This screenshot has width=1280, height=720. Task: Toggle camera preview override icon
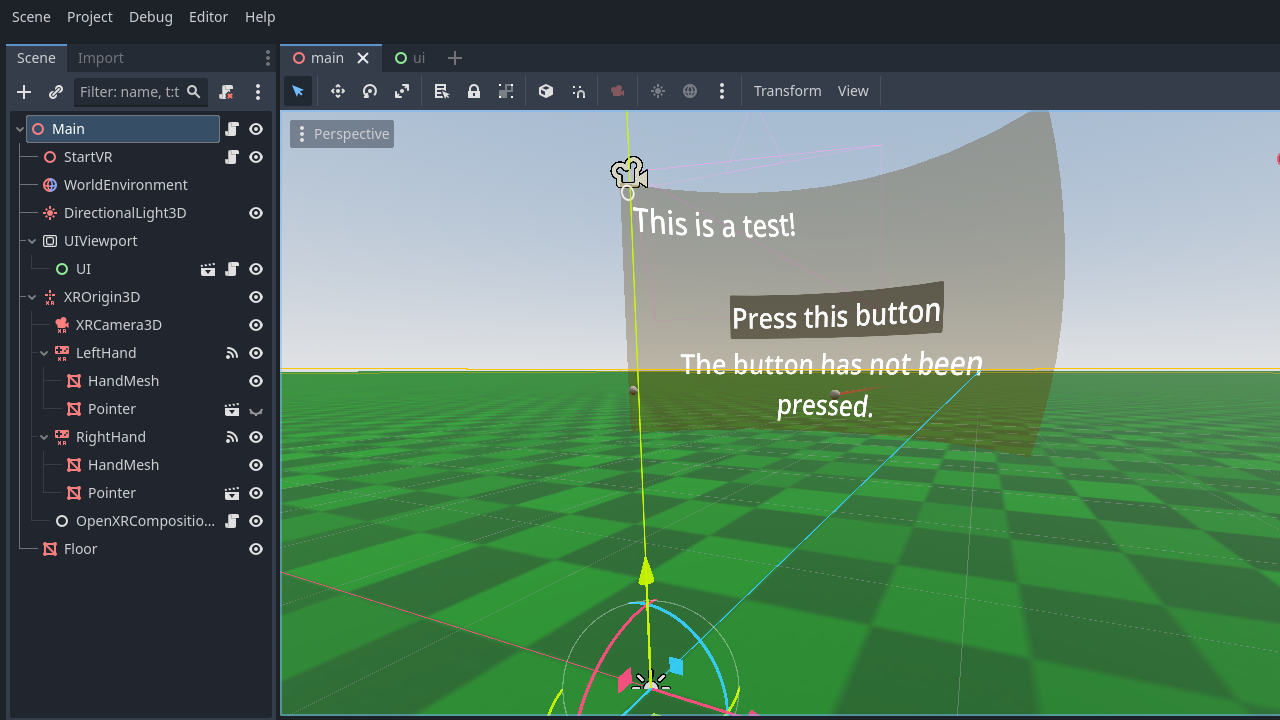[618, 91]
